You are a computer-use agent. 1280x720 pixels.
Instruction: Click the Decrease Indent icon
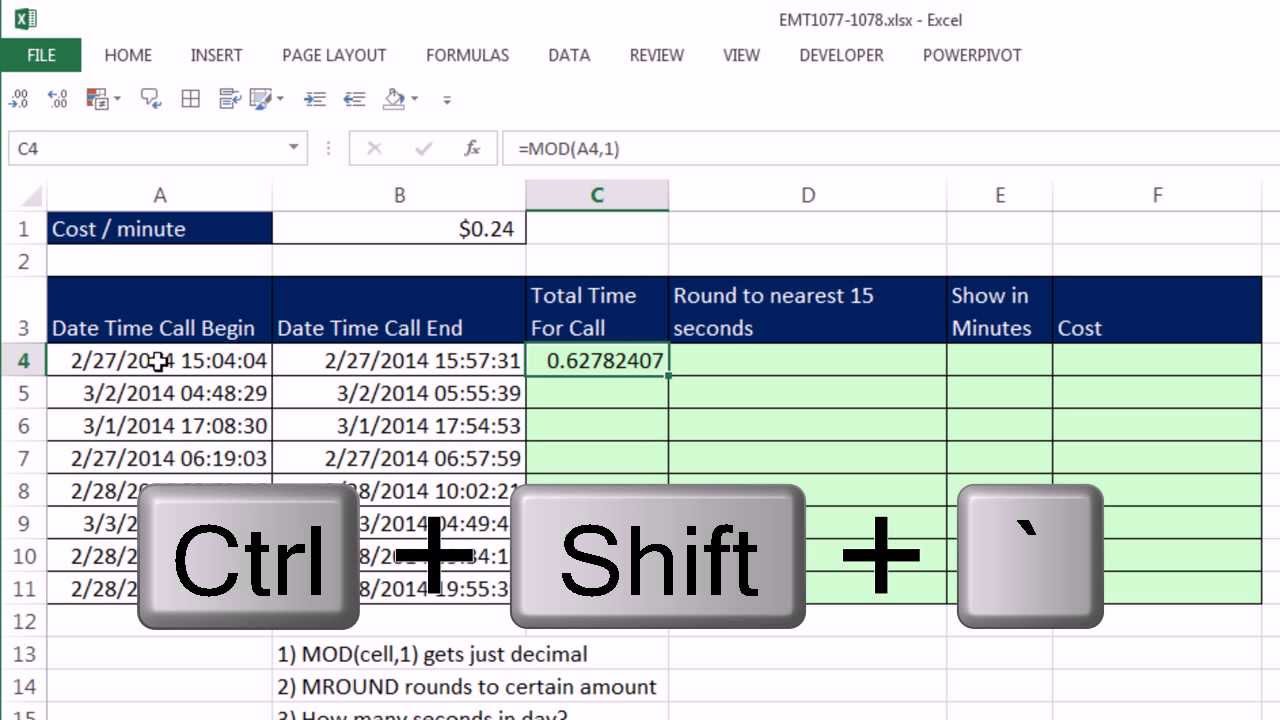(x=354, y=98)
